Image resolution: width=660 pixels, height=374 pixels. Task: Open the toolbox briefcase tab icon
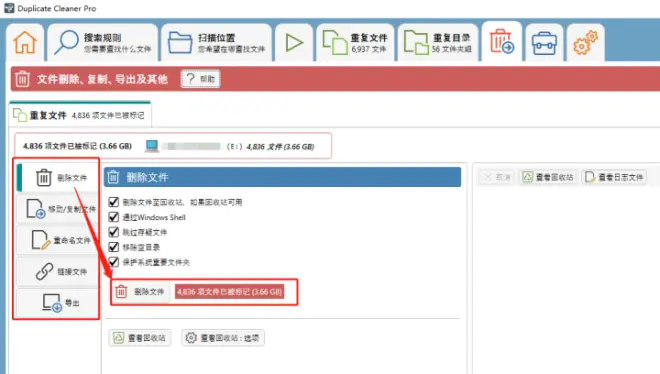point(544,42)
